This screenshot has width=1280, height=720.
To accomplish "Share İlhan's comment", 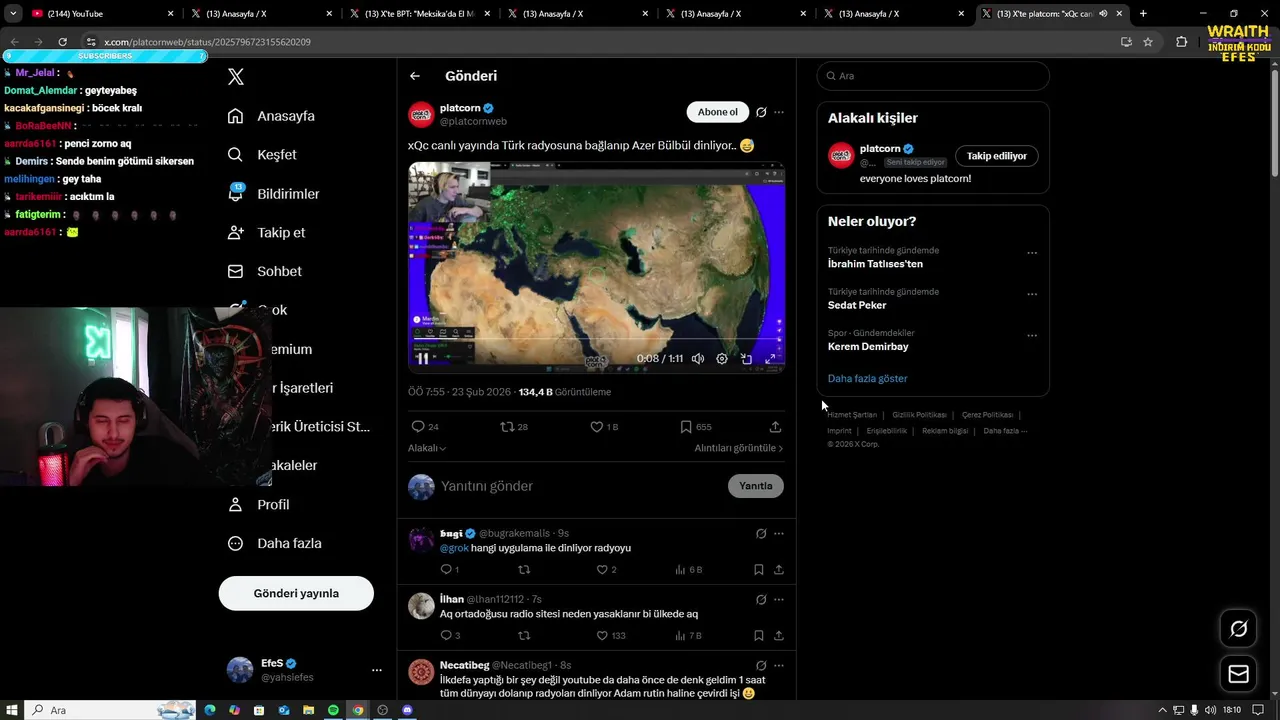I will [x=778, y=635].
